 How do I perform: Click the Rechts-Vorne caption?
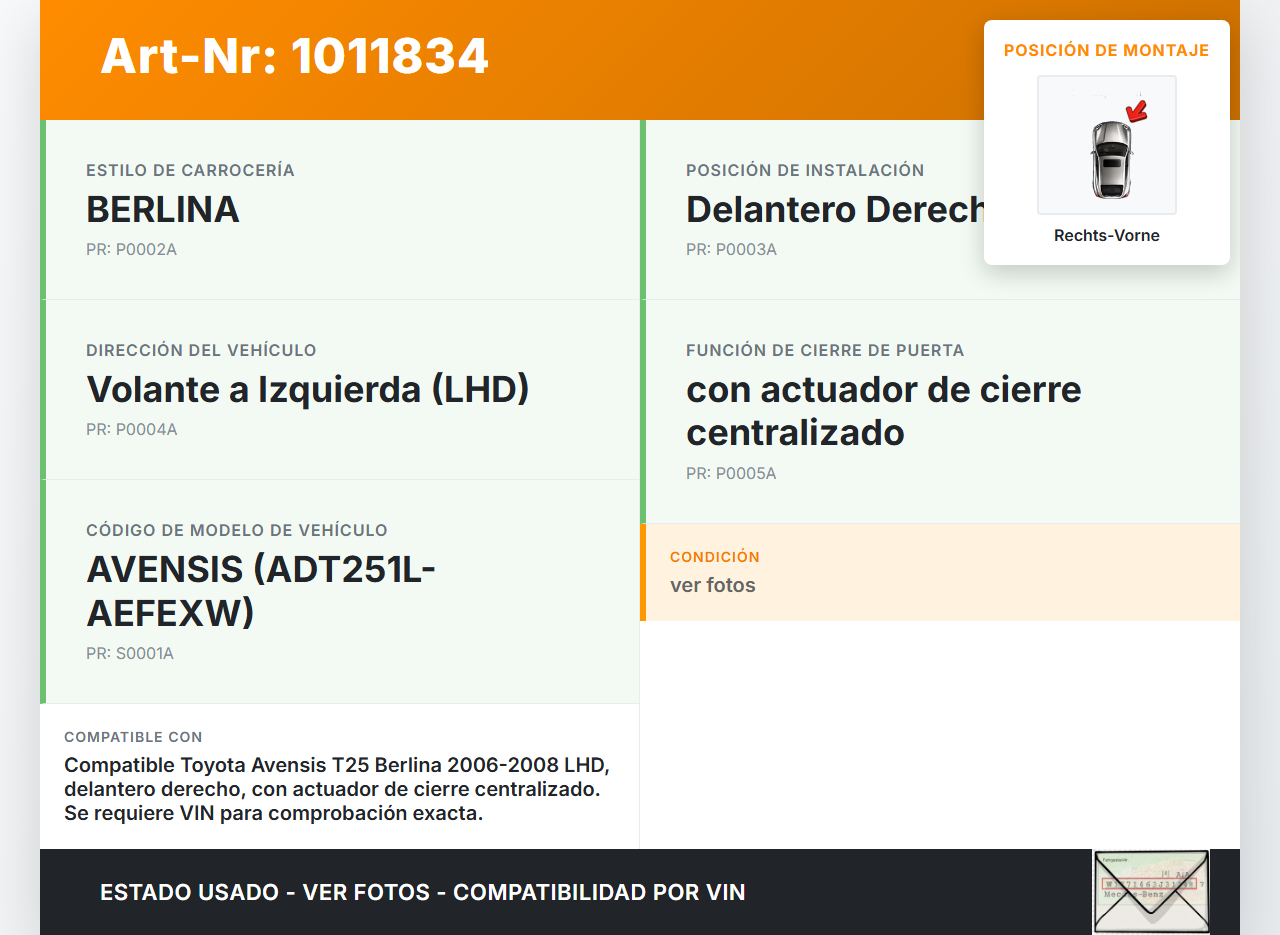pos(1106,236)
